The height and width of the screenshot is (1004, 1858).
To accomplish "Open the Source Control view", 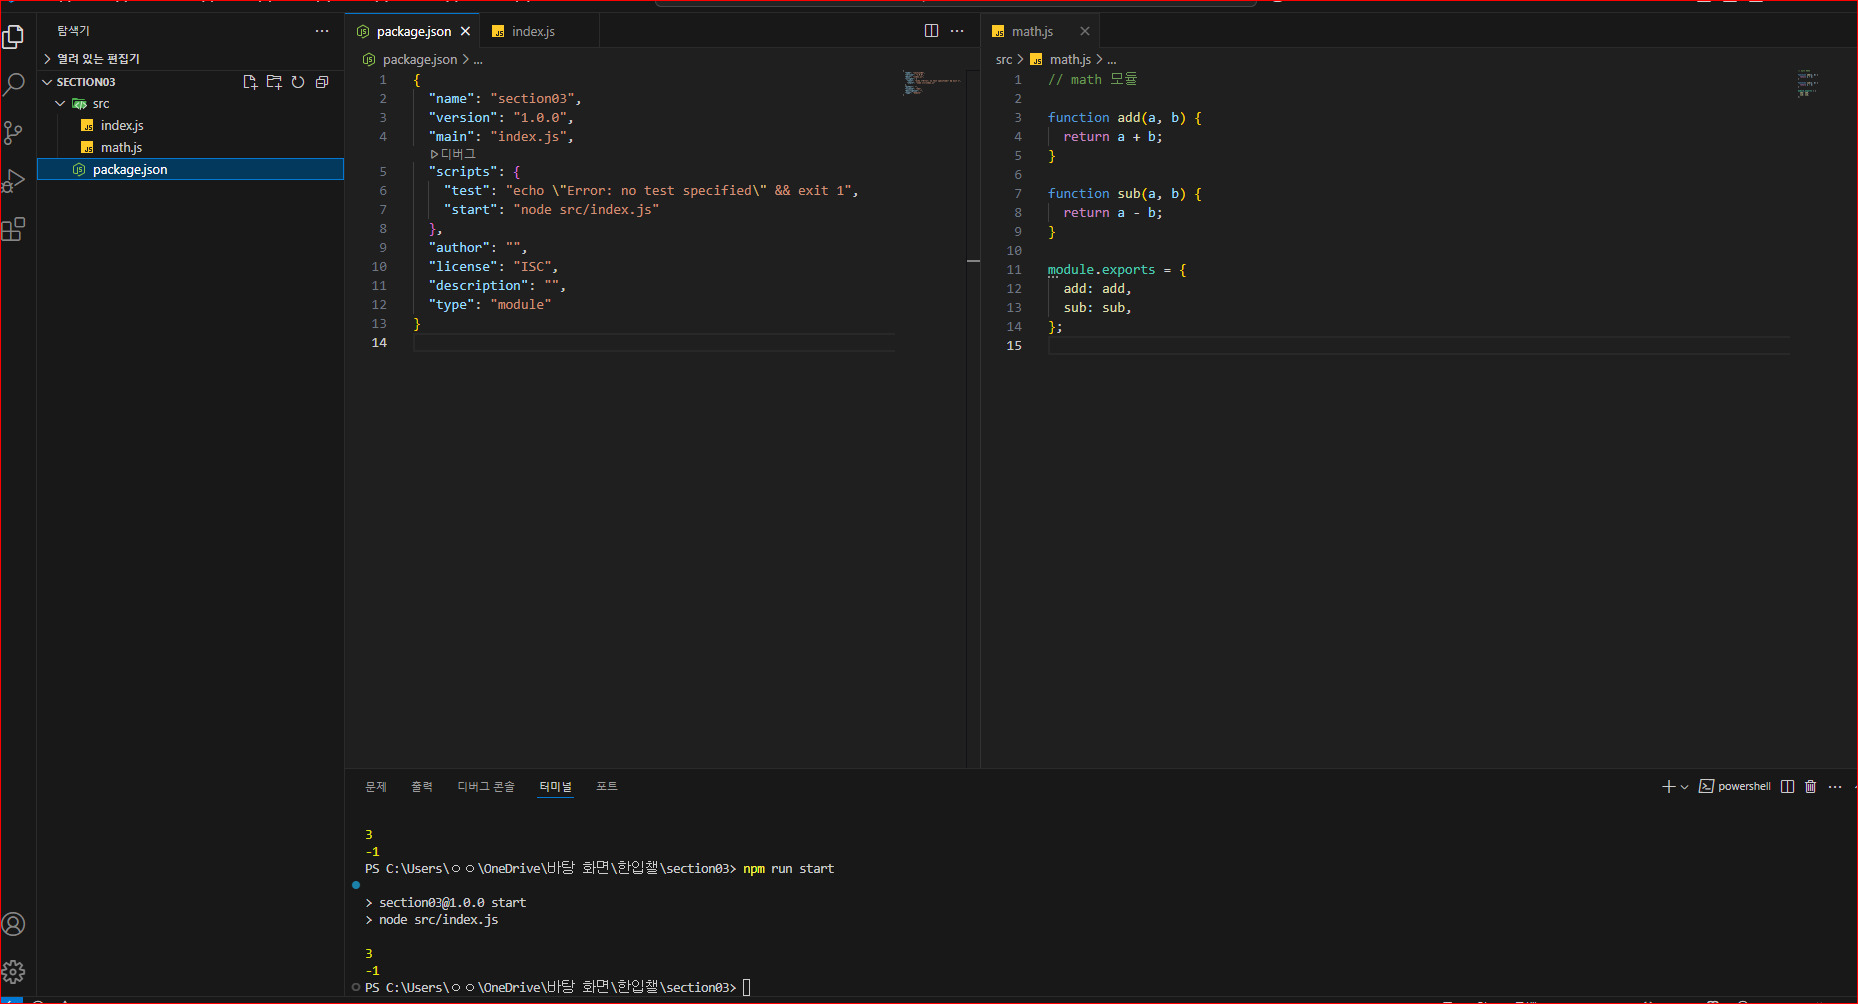I will tap(14, 133).
